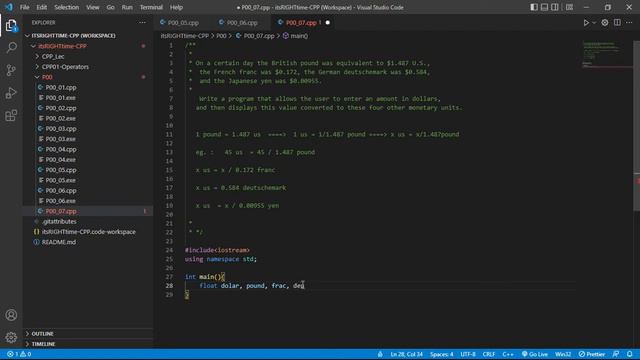Click the Prettier status bar item

(591, 354)
